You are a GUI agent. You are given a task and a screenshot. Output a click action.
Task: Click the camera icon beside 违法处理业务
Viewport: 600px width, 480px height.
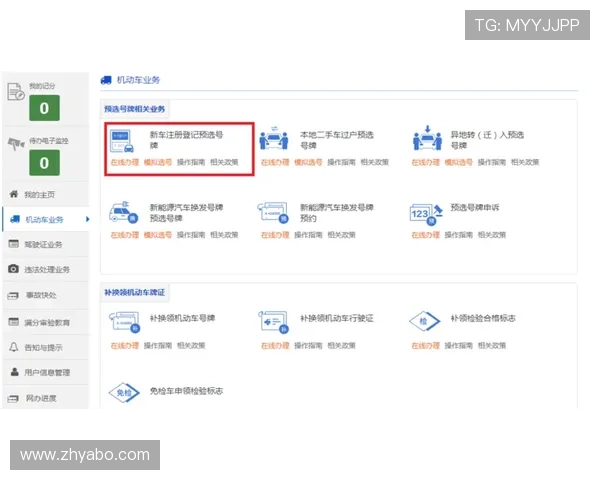pyautogui.click(x=13, y=269)
